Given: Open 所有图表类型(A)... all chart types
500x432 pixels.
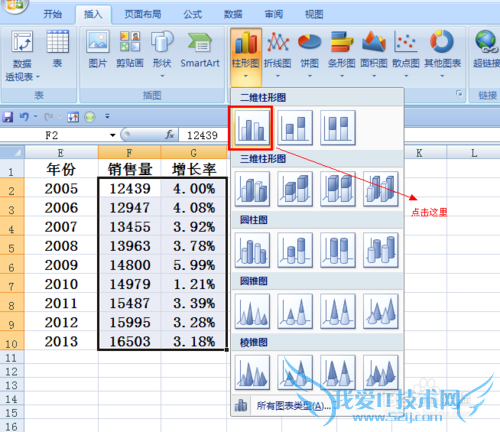Looking at the screenshot, I should click(x=317, y=406).
